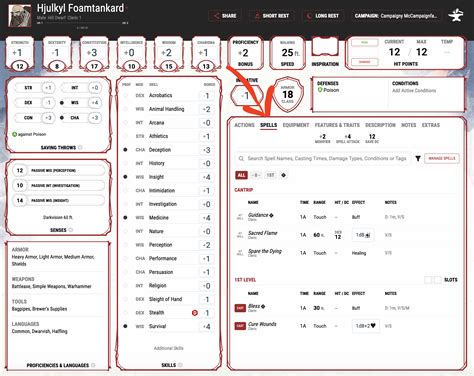Viewport: 474px width, 376px height.
Task: Click the Heal button in Hit Points
Action: point(365,42)
